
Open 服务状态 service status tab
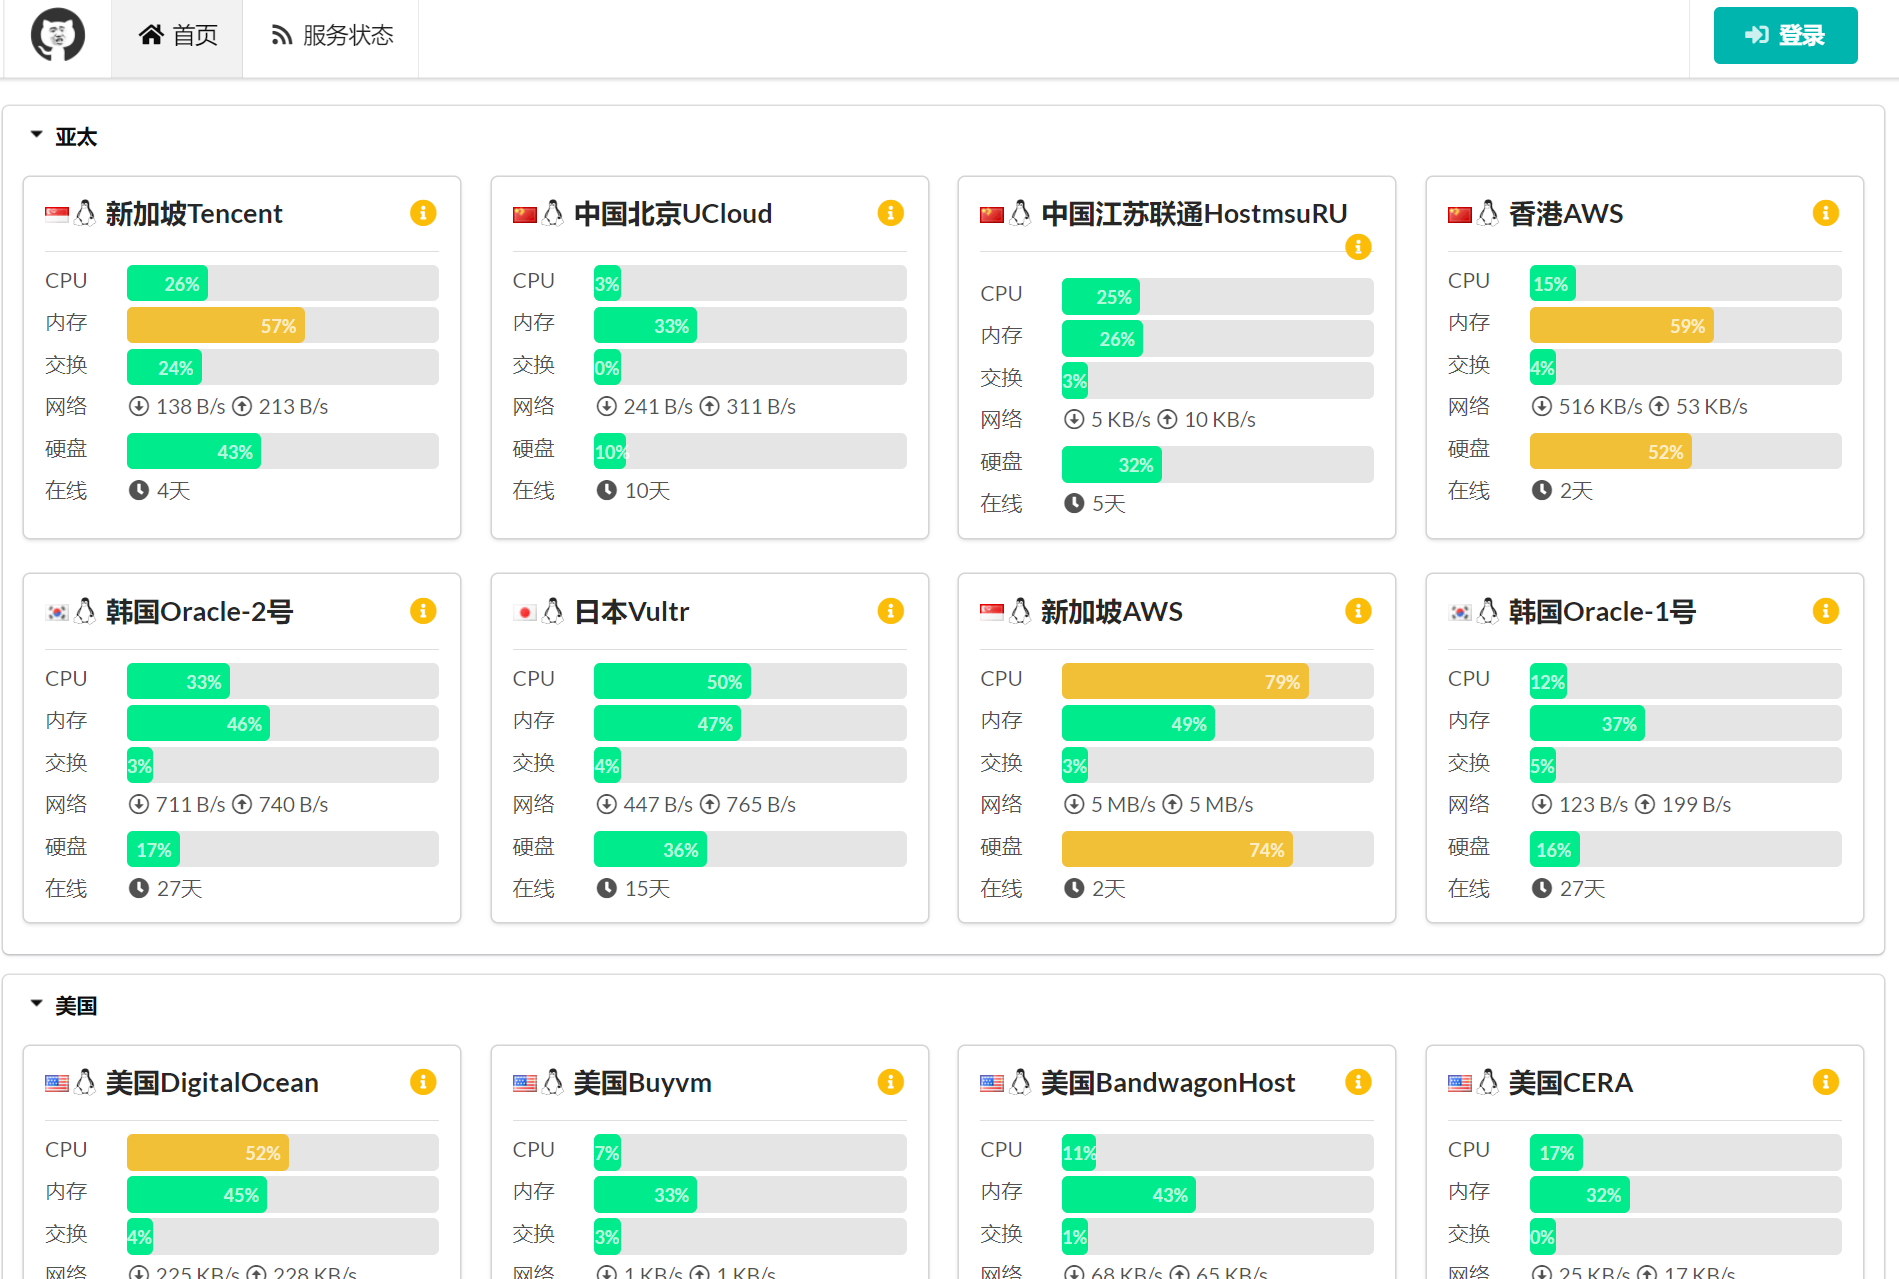pyautogui.click(x=331, y=36)
